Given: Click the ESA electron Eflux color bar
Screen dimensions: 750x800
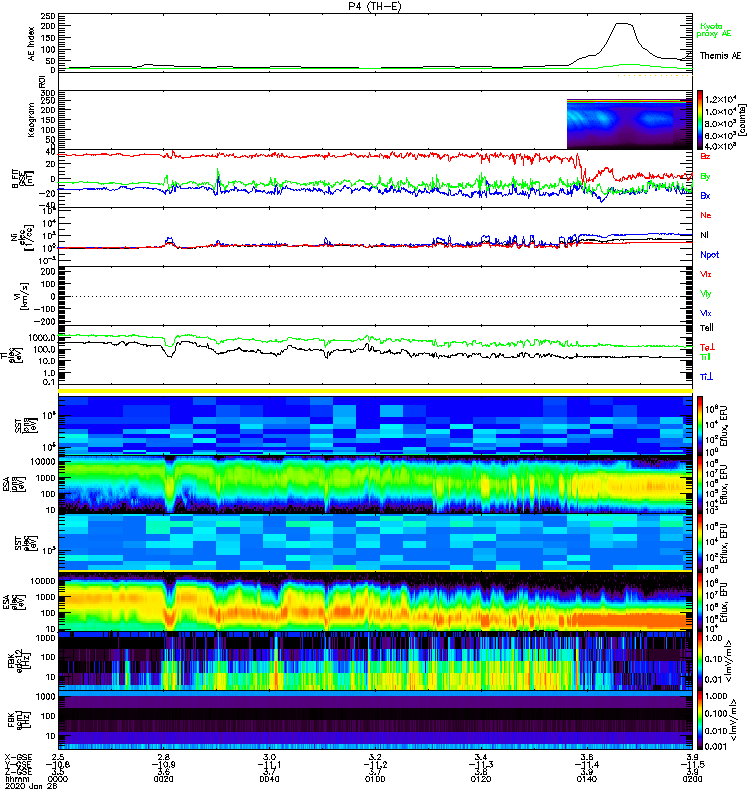Looking at the screenshot, I should (700, 602).
